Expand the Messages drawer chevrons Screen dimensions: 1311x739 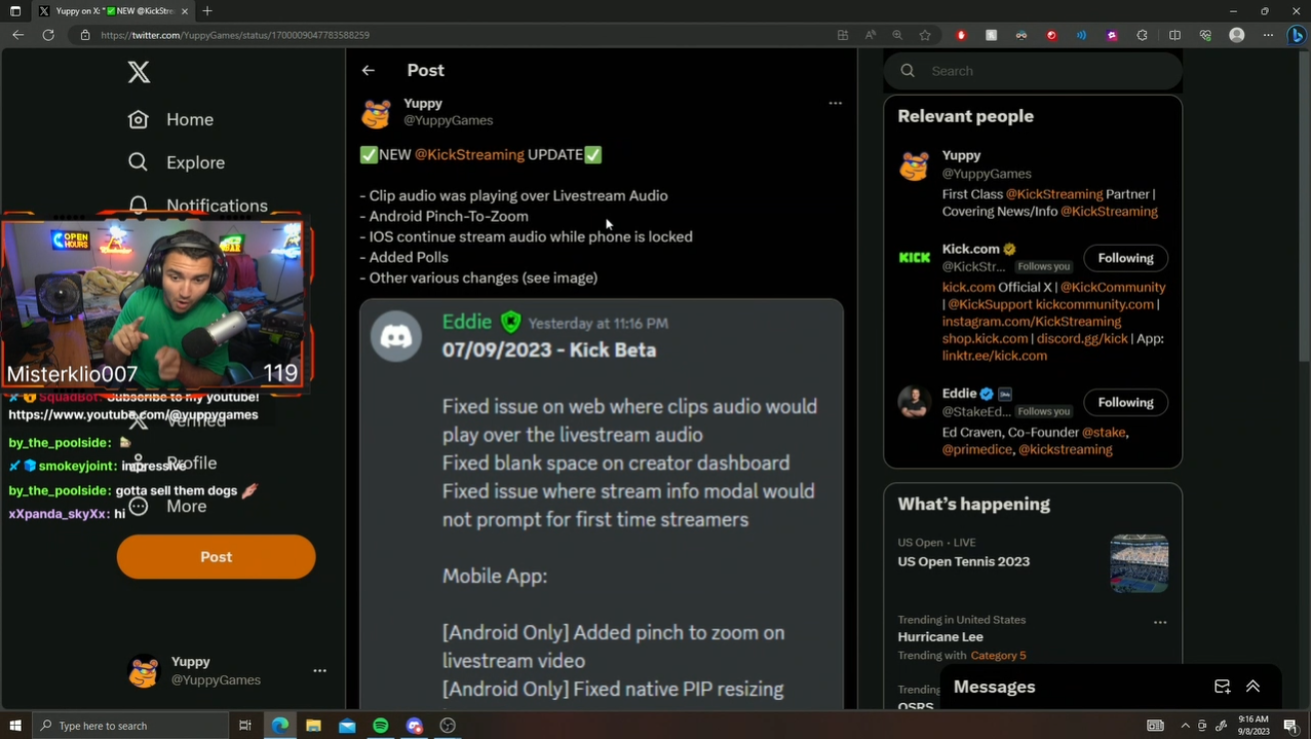(1253, 686)
